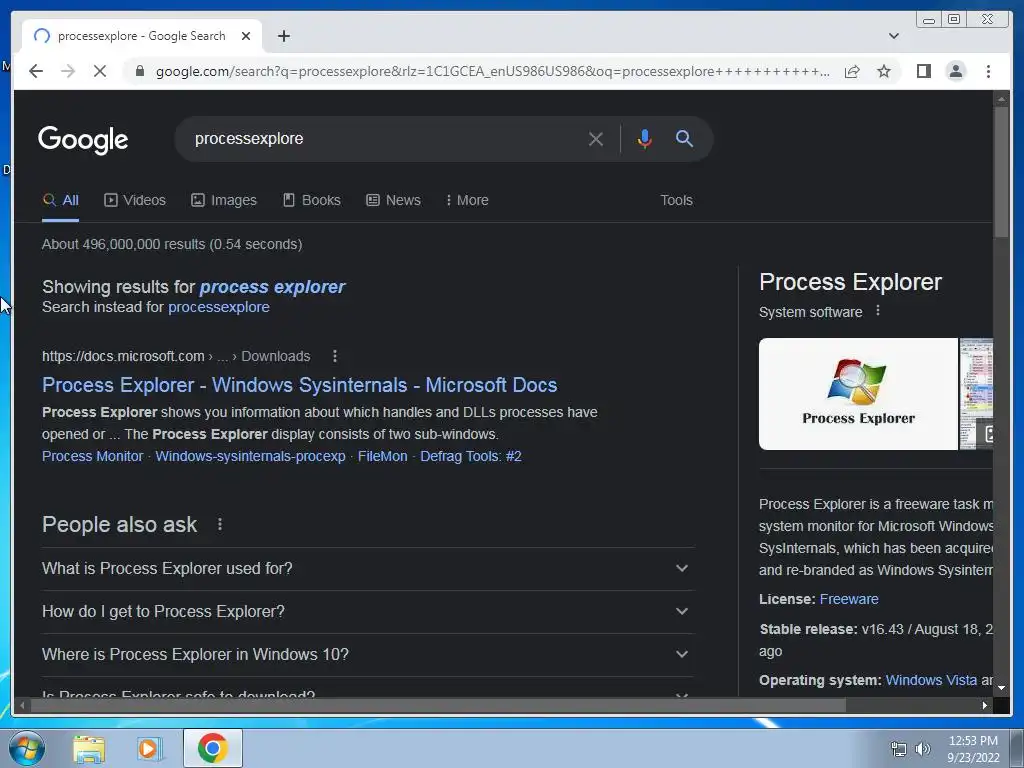Open Chrome profile avatar

pyautogui.click(x=955, y=71)
